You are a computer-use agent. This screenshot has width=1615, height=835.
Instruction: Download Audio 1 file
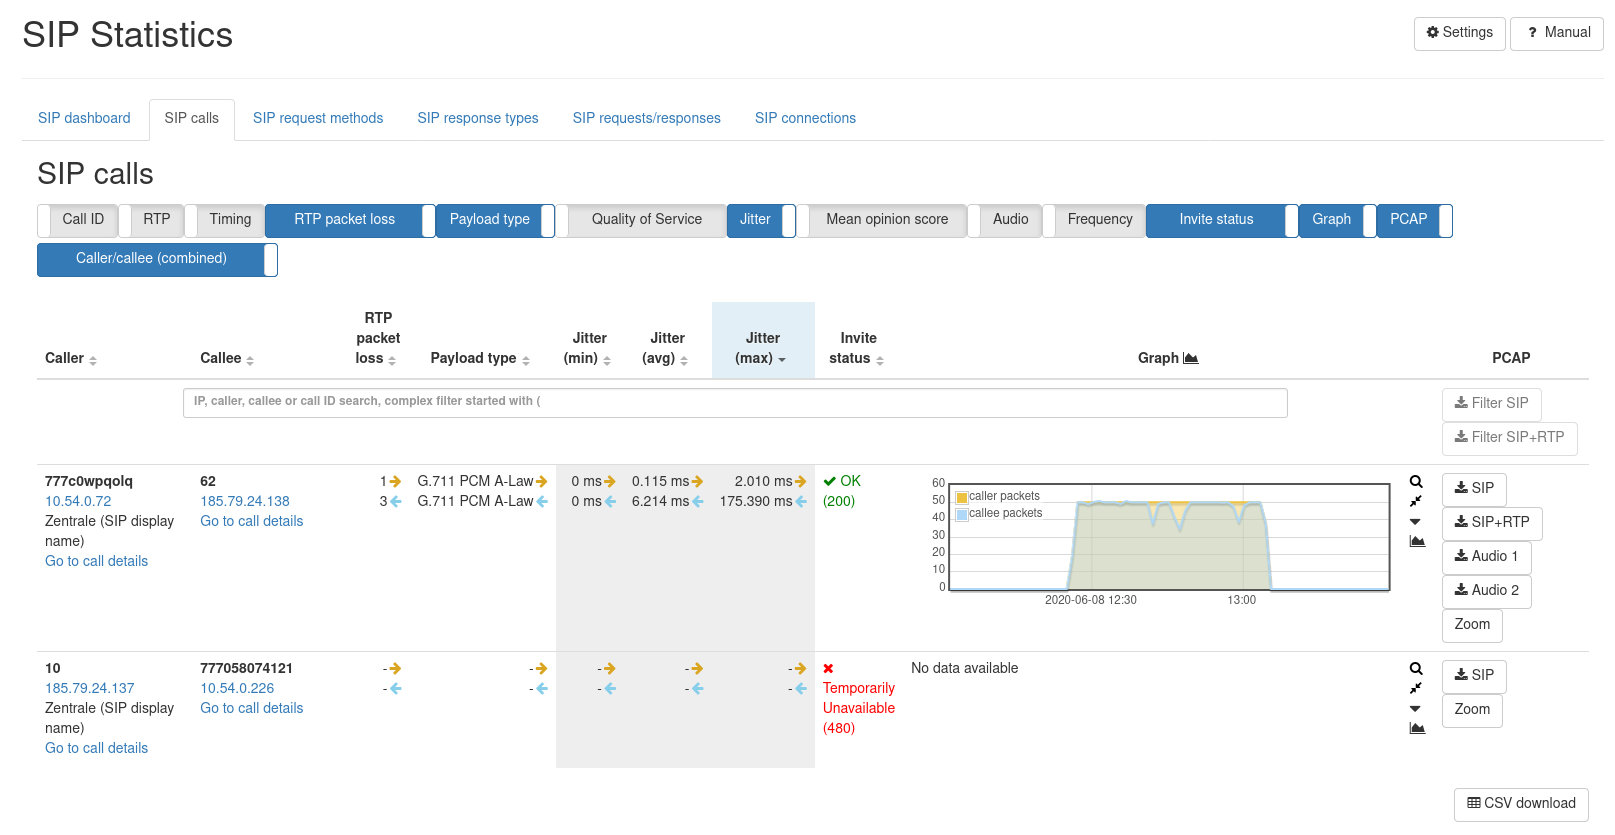pos(1486,557)
